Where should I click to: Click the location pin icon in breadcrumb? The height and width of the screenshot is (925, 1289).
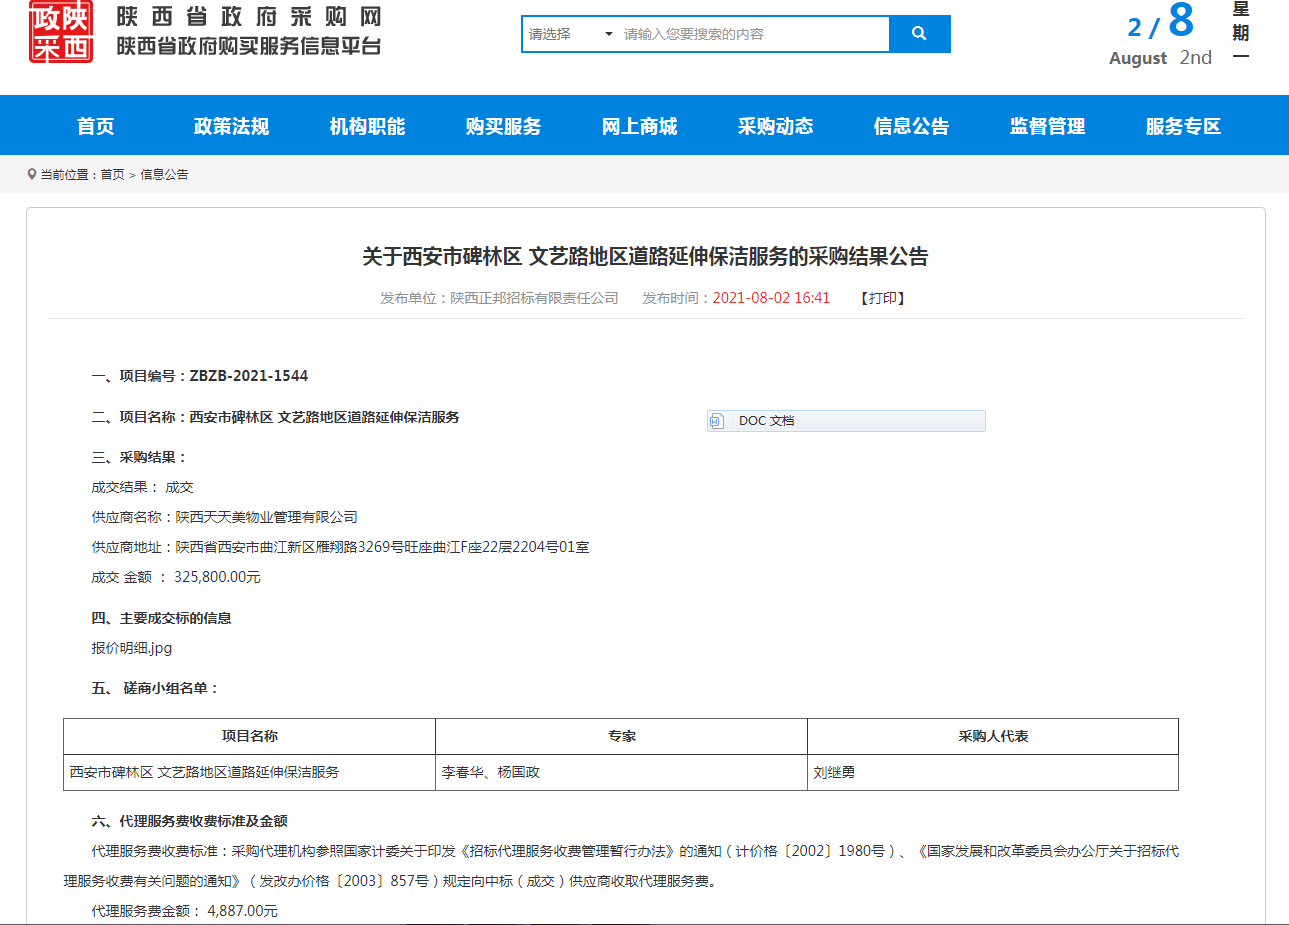[x=32, y=174]
